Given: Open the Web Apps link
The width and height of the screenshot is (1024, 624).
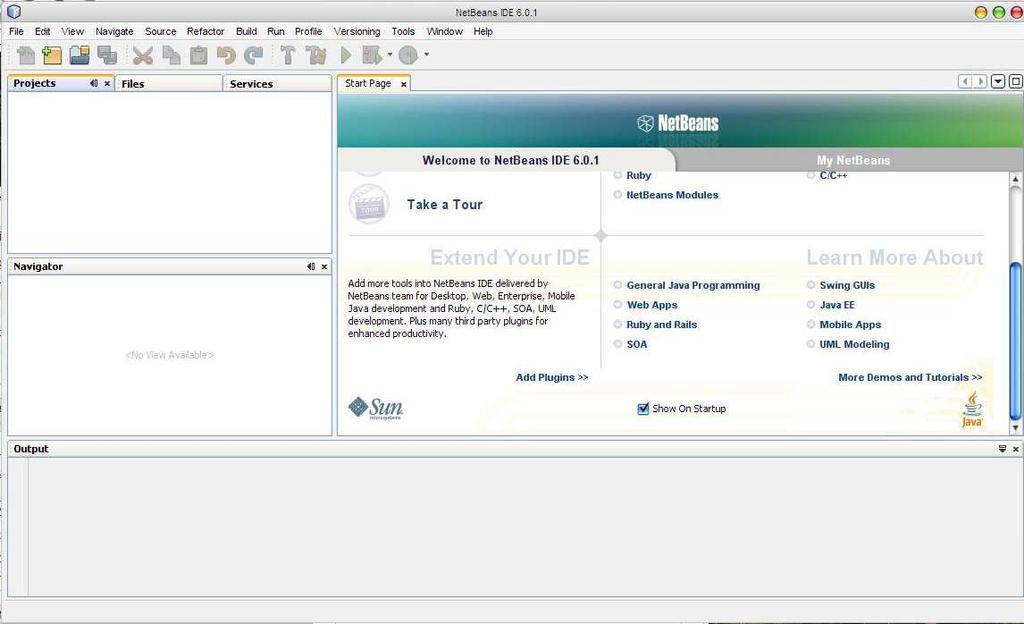Looking at the screenshot, I should pyautogui.click(x=652, y=305).
